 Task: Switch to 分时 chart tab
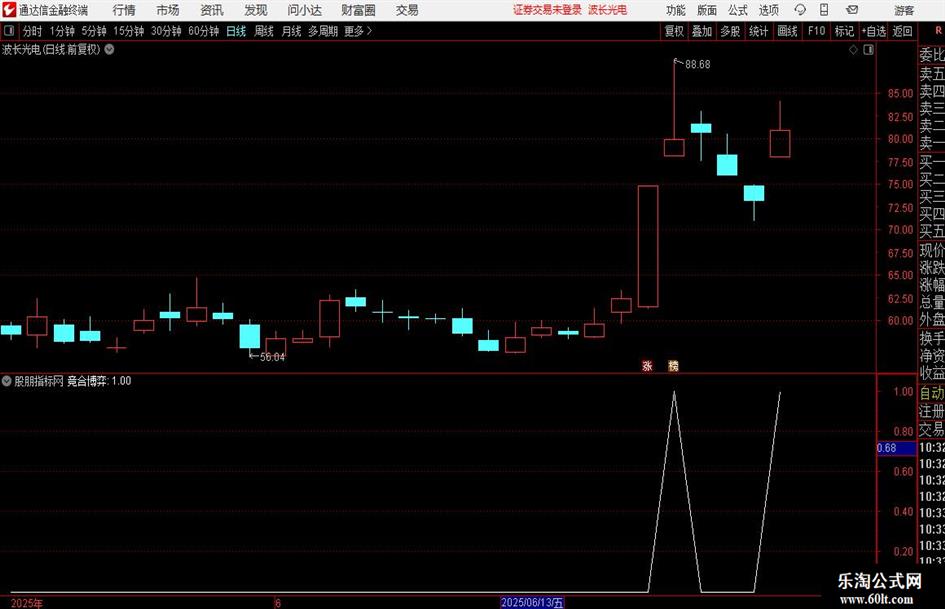[32, 31]
